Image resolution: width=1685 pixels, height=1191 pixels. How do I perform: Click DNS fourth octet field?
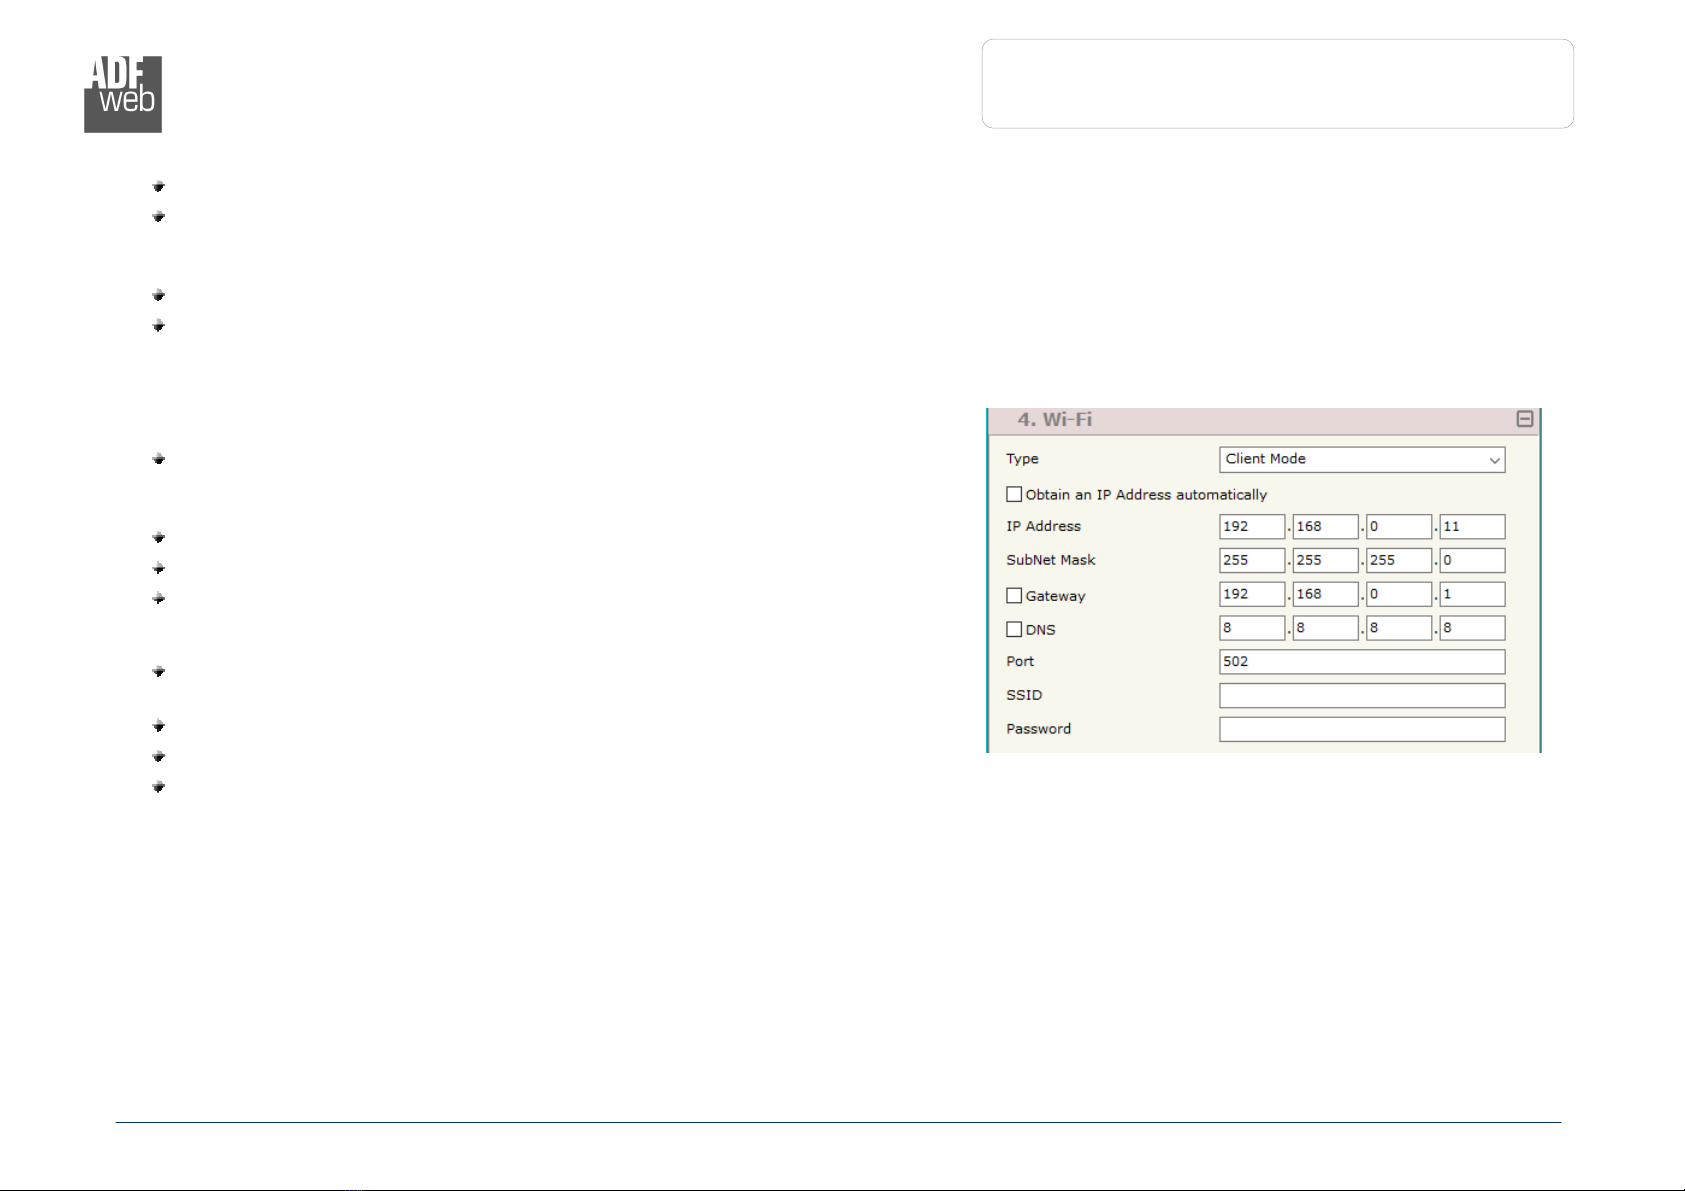tap(1472, 628)
